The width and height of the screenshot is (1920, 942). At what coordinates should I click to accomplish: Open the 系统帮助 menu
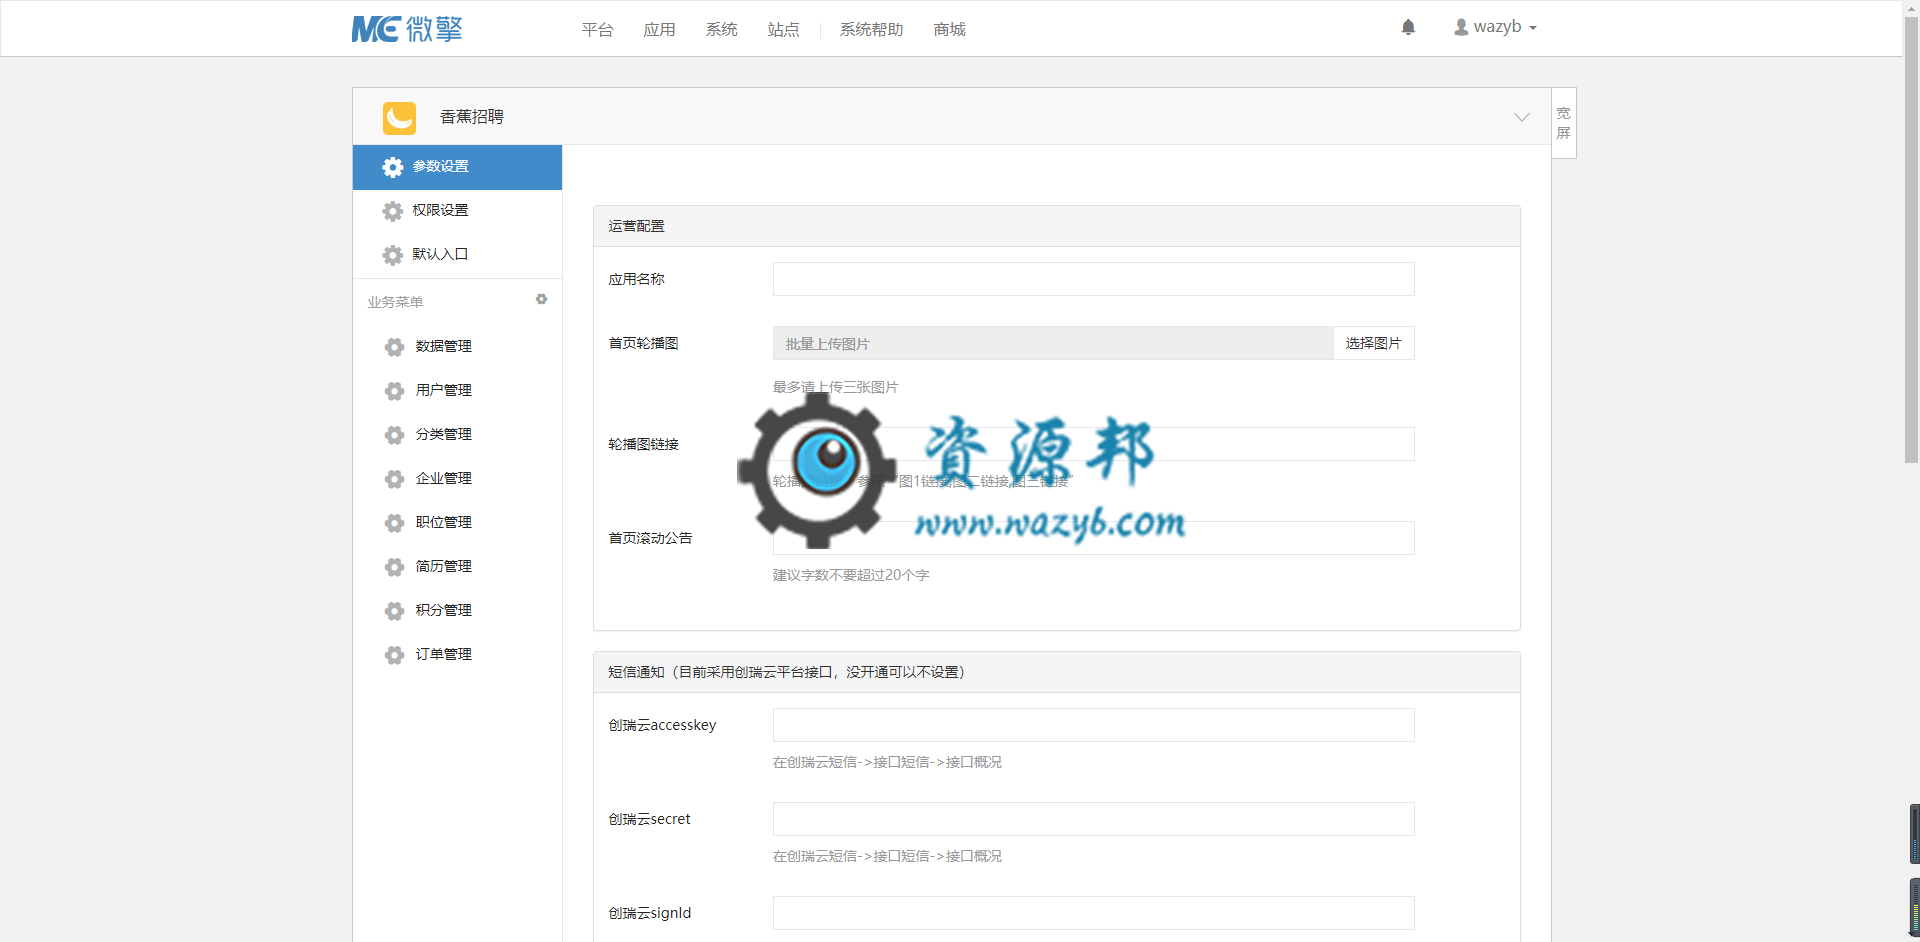[872, 30]
